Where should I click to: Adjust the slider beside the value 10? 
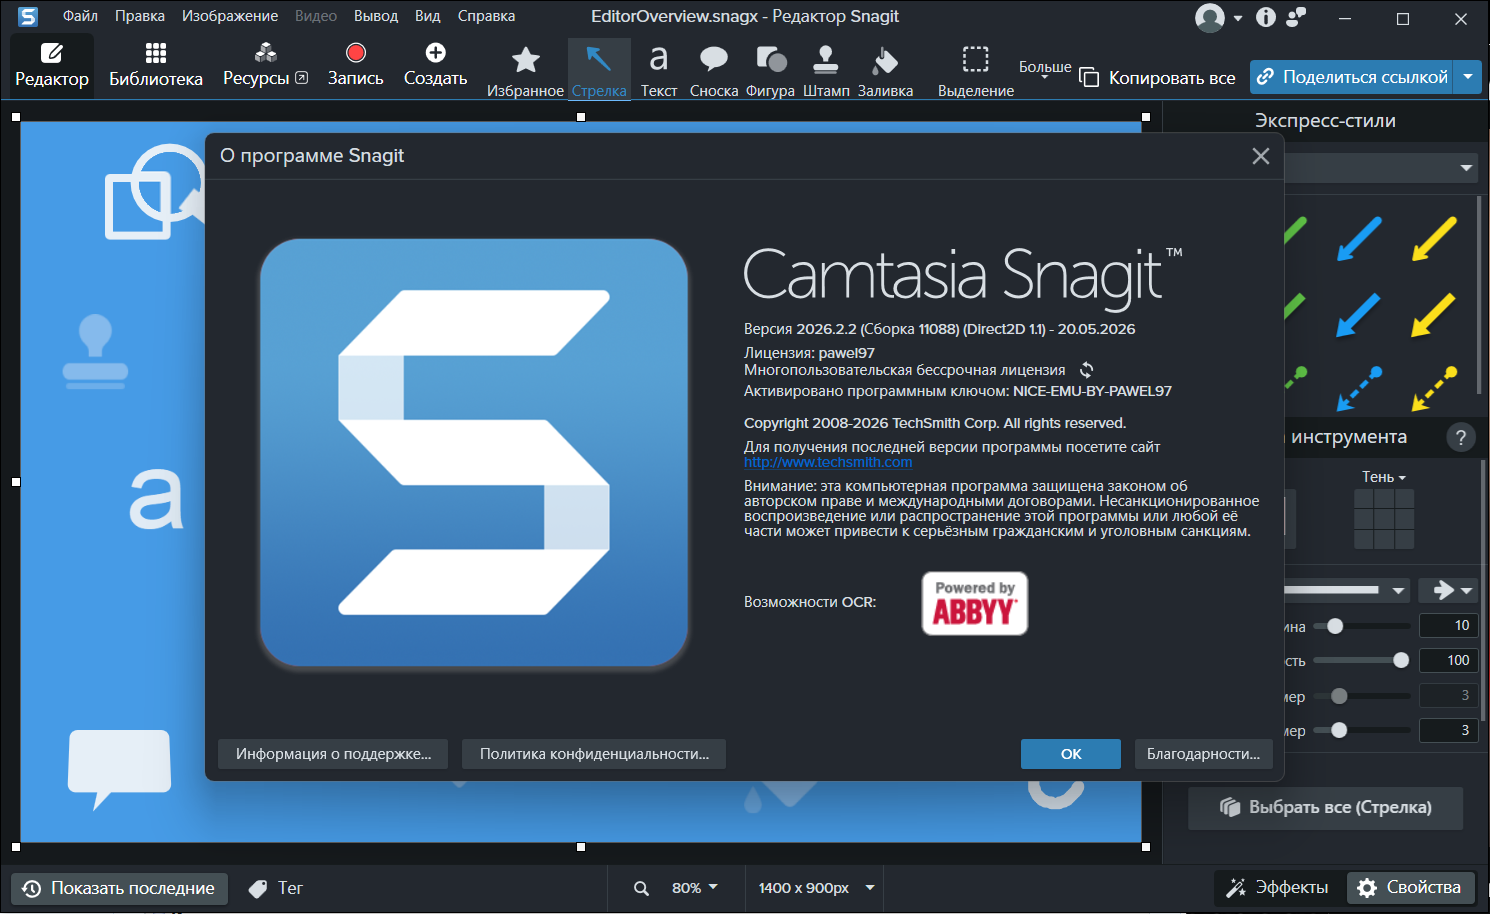(x=1362, y=626)
